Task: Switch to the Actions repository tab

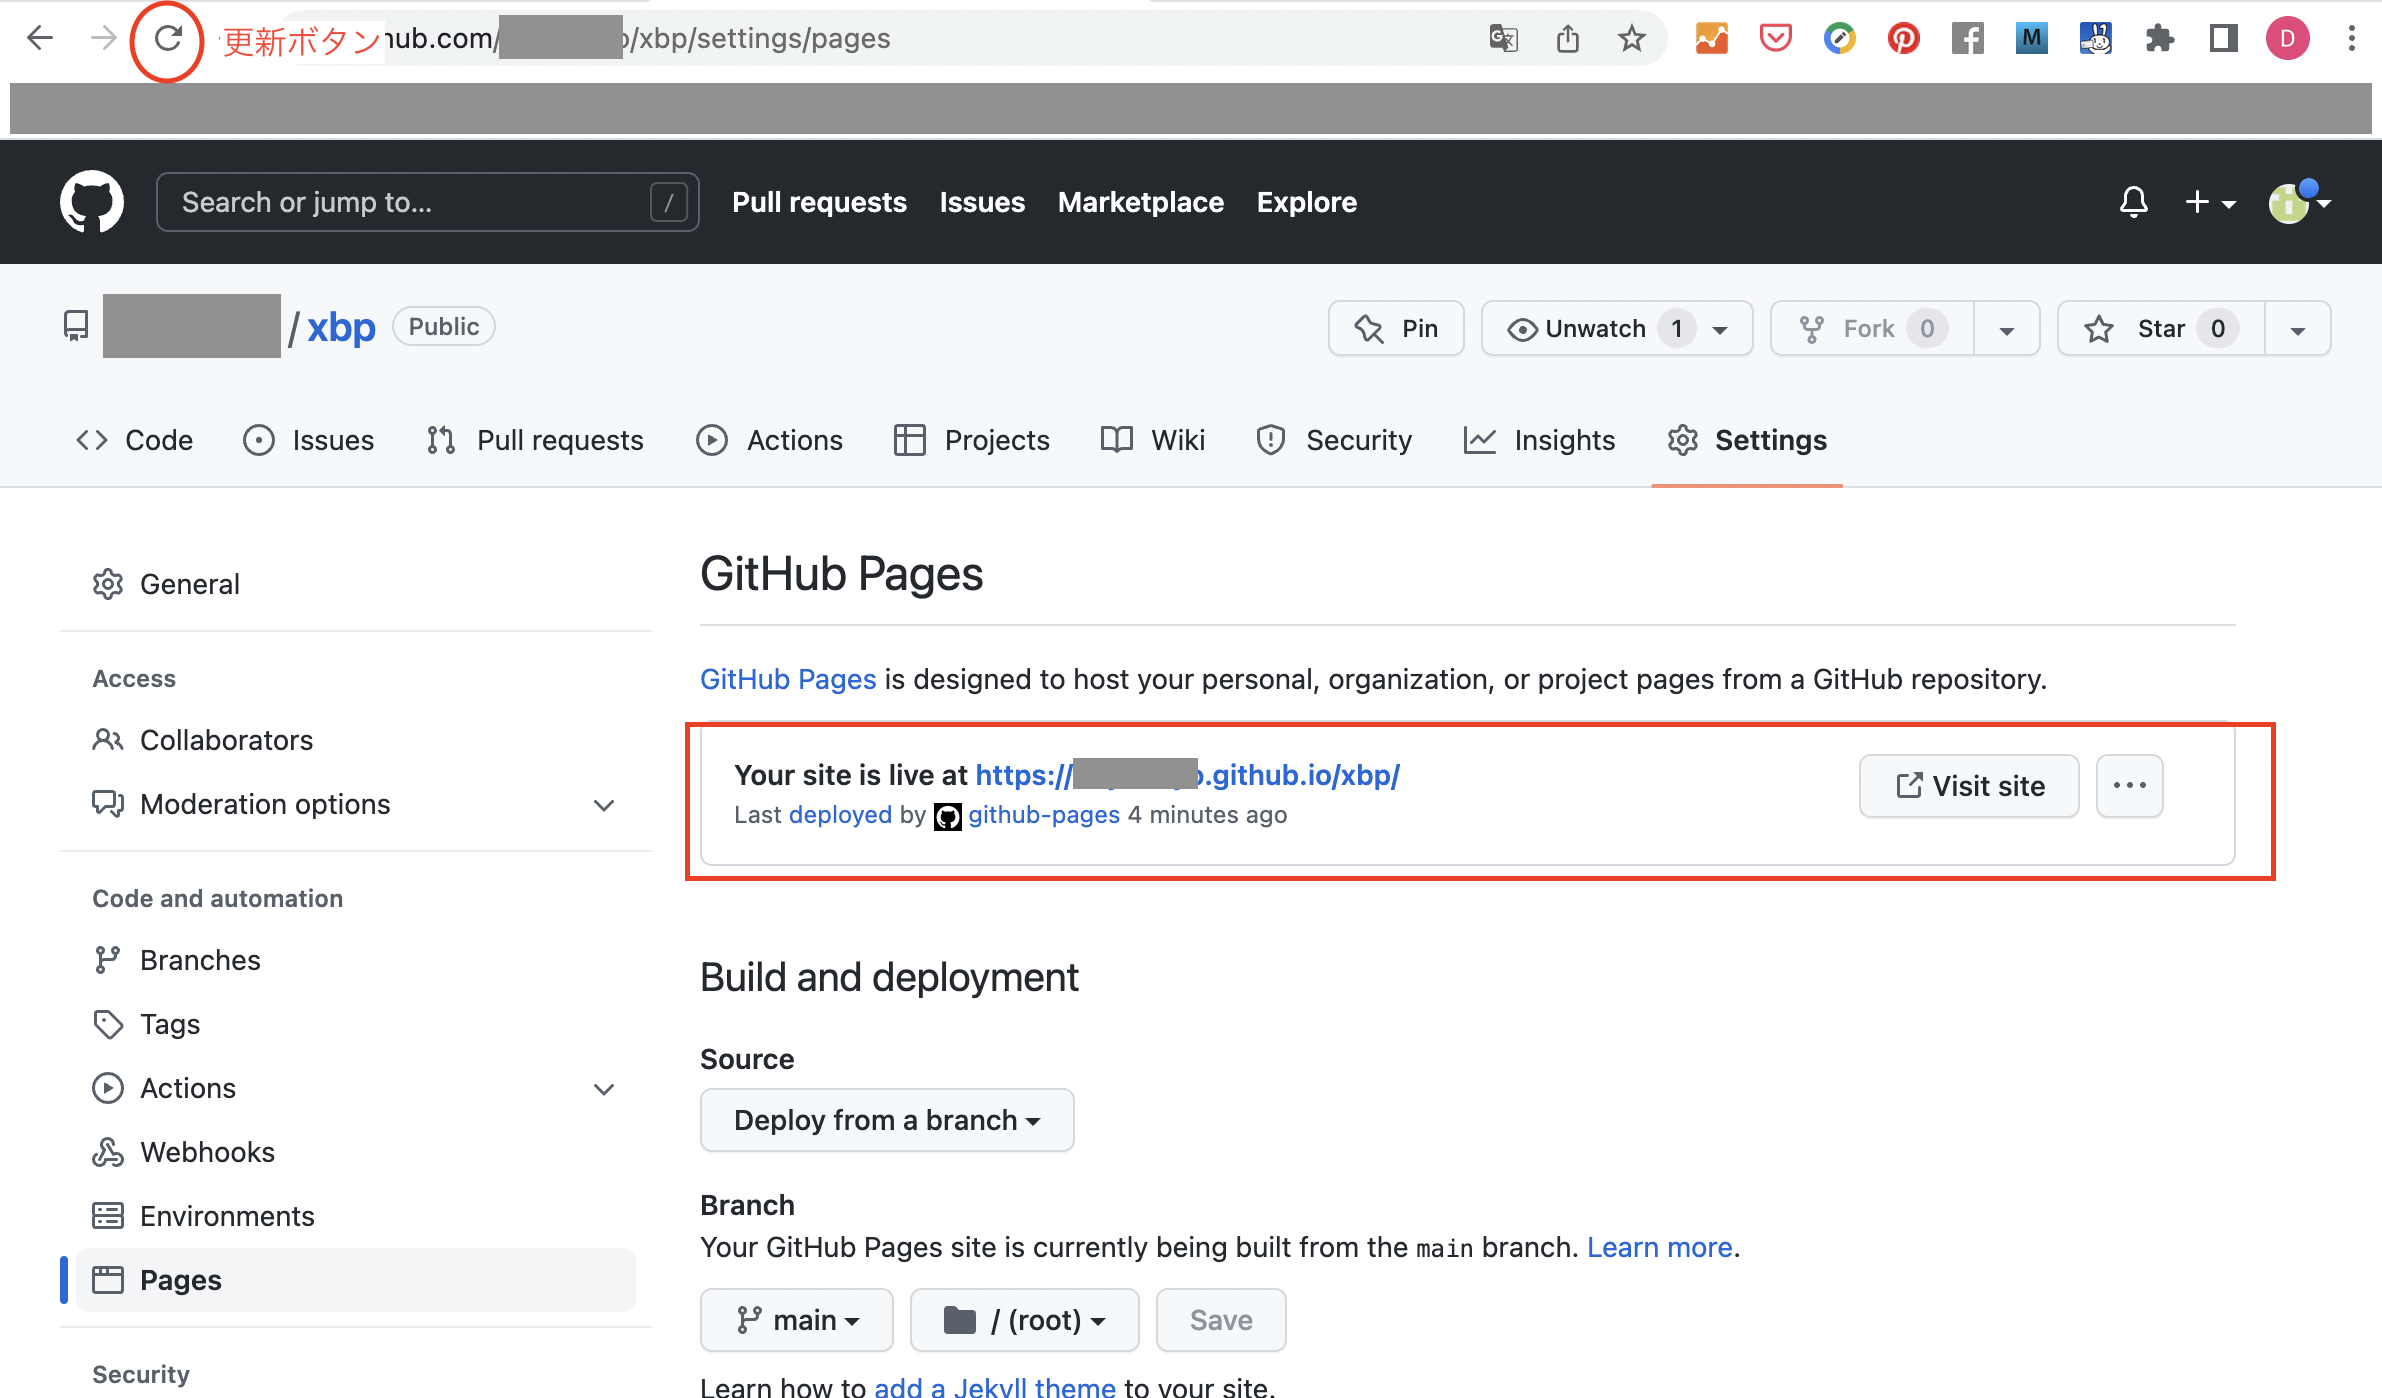Action: pyautogui.click(x=769, y=440)
